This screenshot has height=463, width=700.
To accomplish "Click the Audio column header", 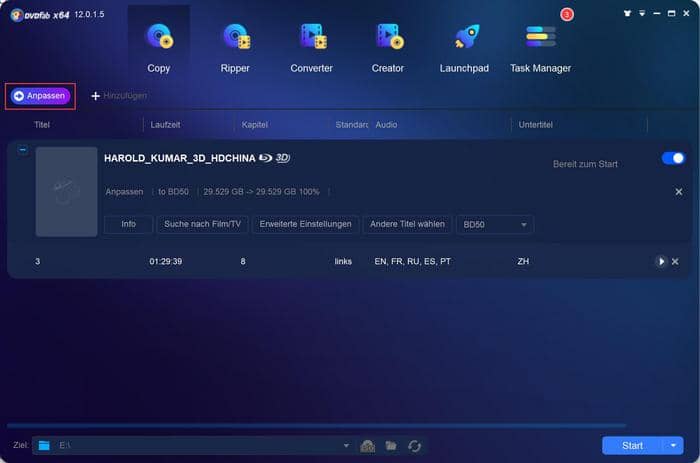I will tap(386, 125).
